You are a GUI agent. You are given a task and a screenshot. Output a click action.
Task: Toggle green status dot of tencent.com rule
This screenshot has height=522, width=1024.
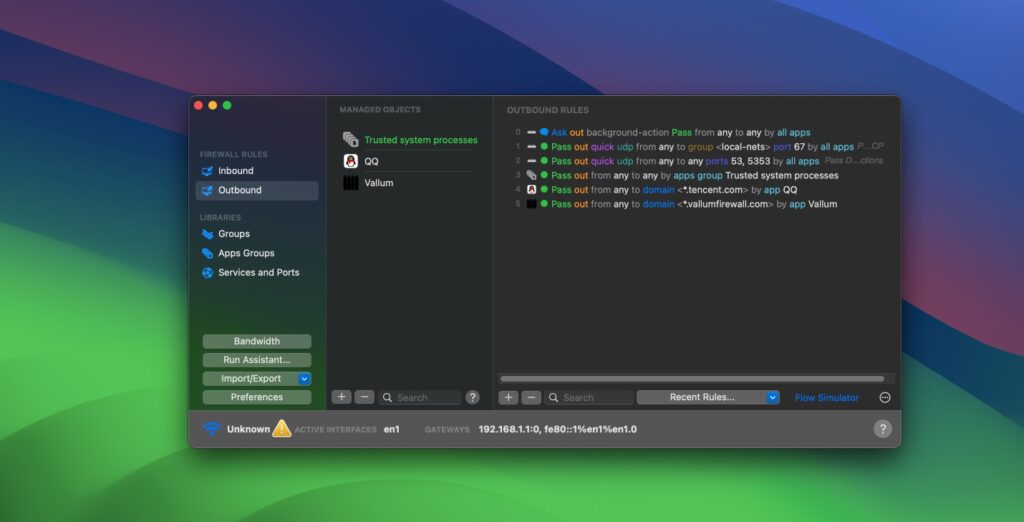click(544, 189)
